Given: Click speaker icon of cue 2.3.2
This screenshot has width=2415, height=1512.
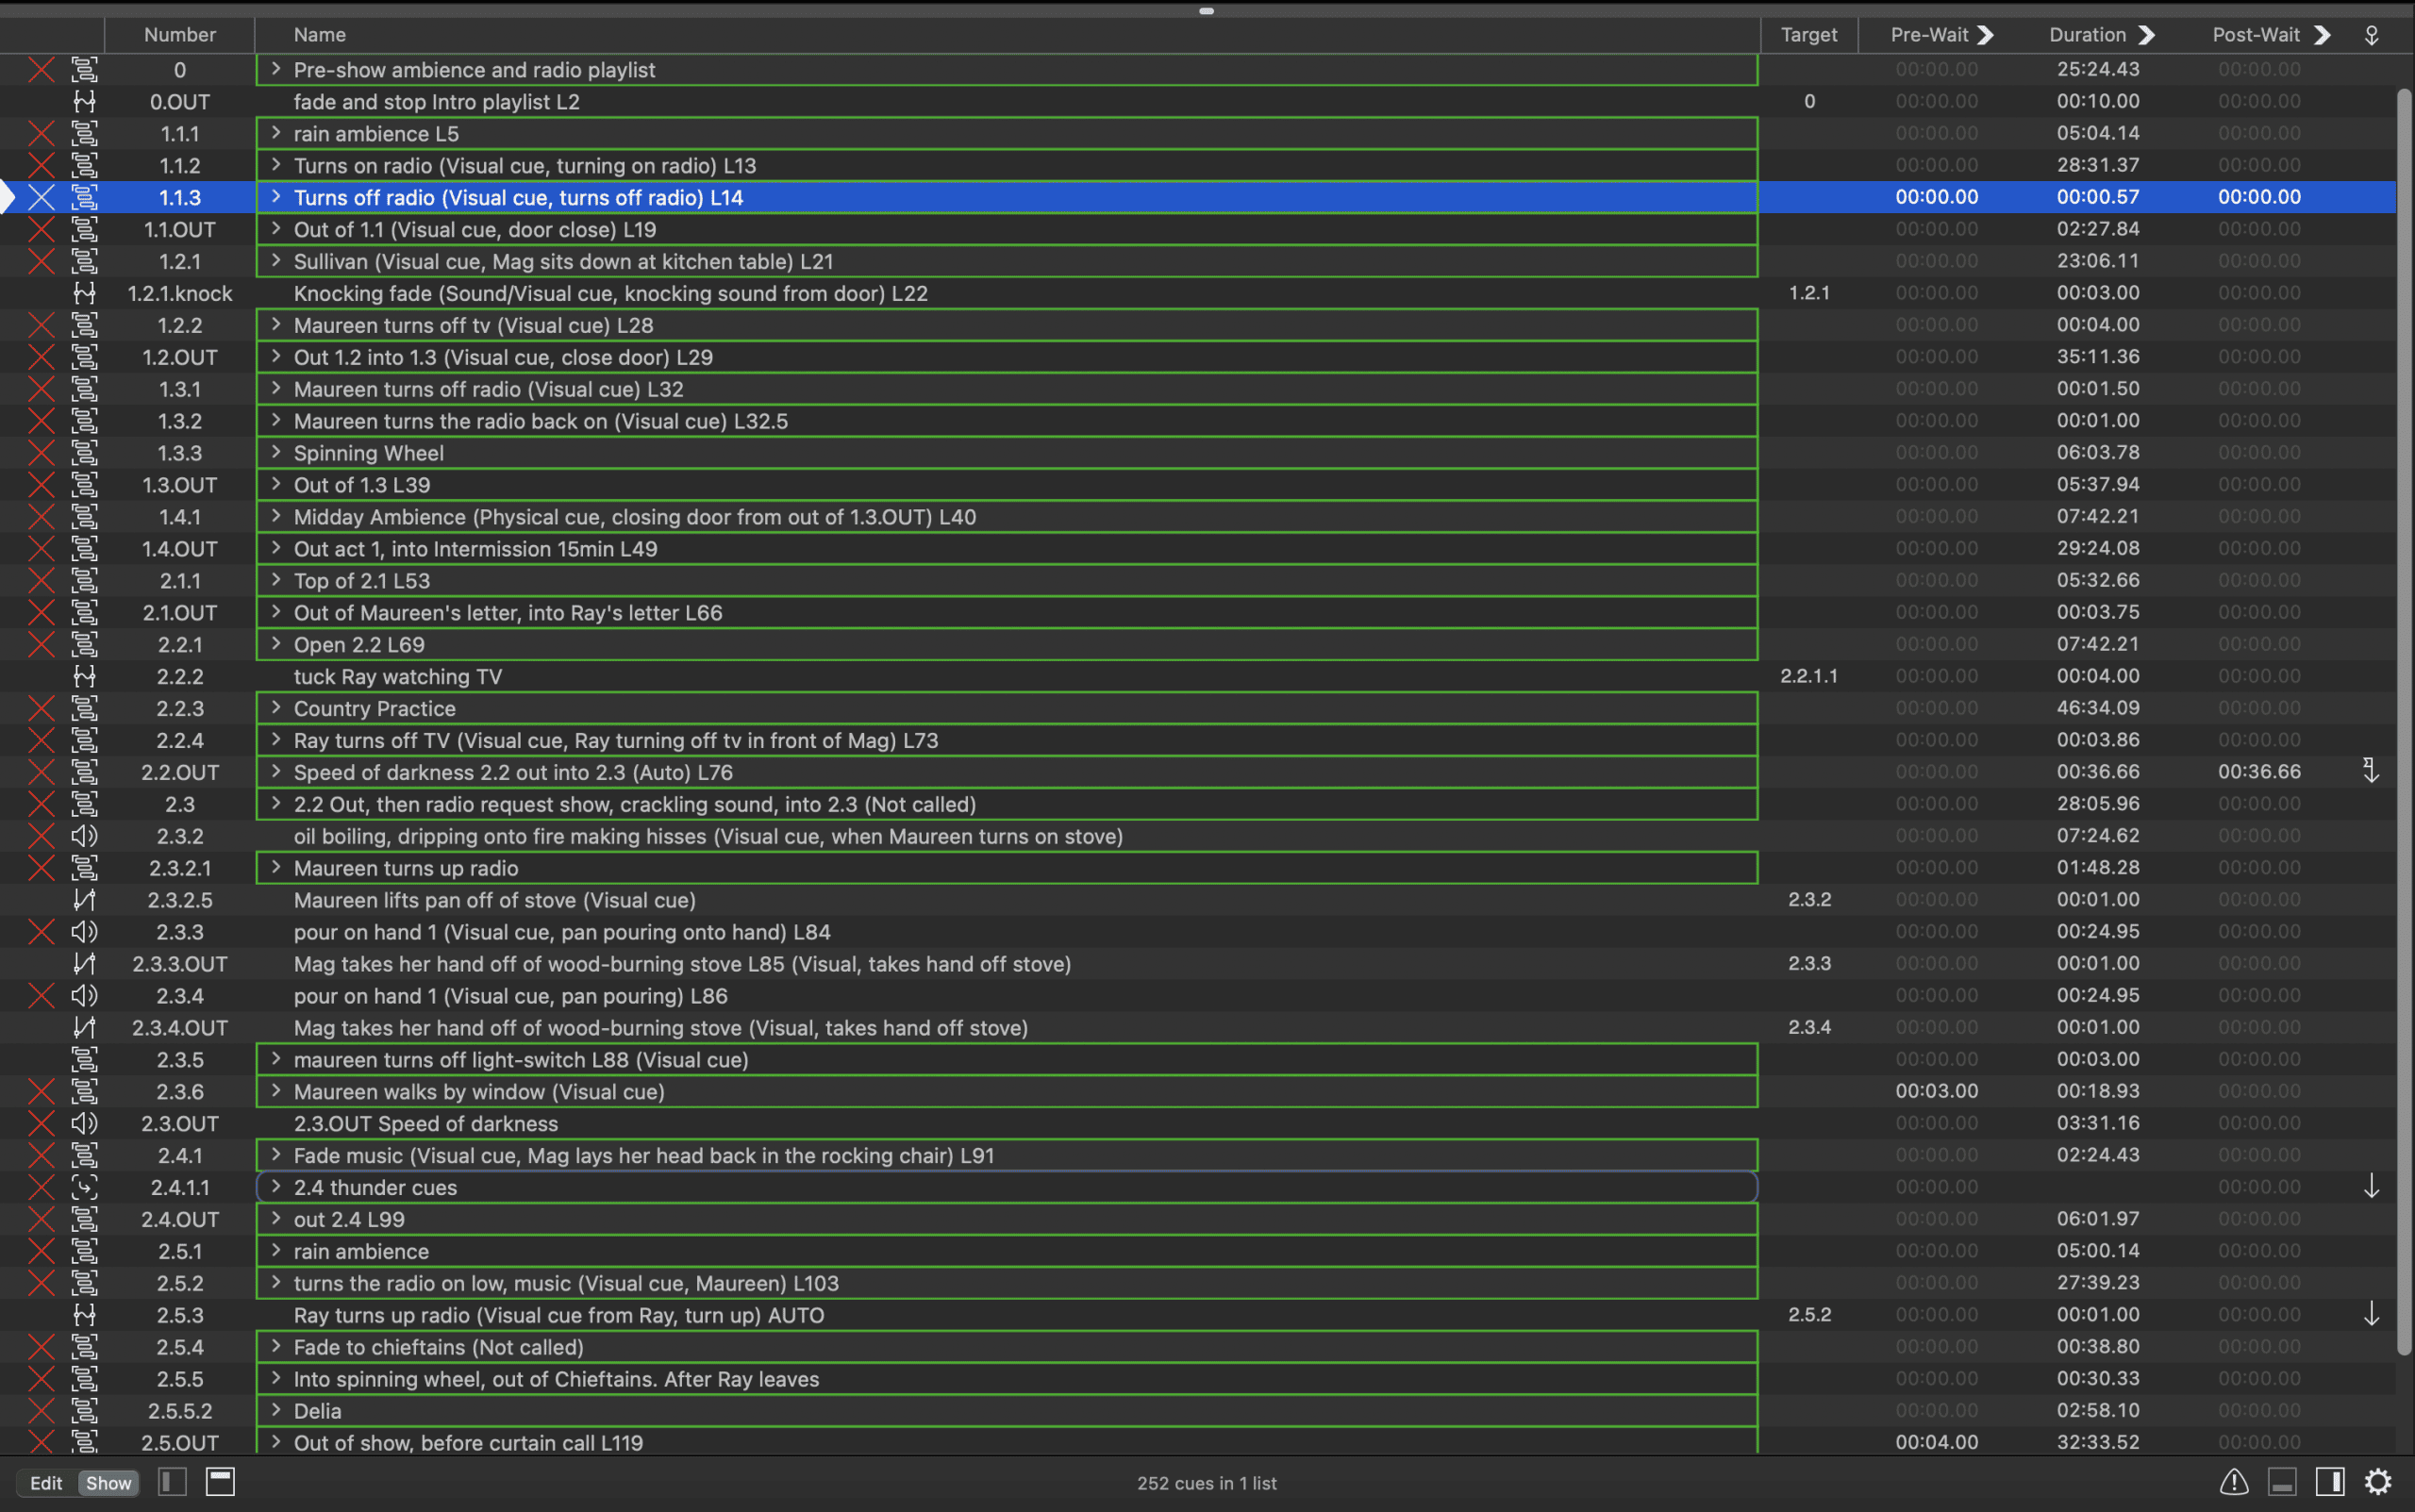Looking at the screenshot, I should tap(84, 836).
